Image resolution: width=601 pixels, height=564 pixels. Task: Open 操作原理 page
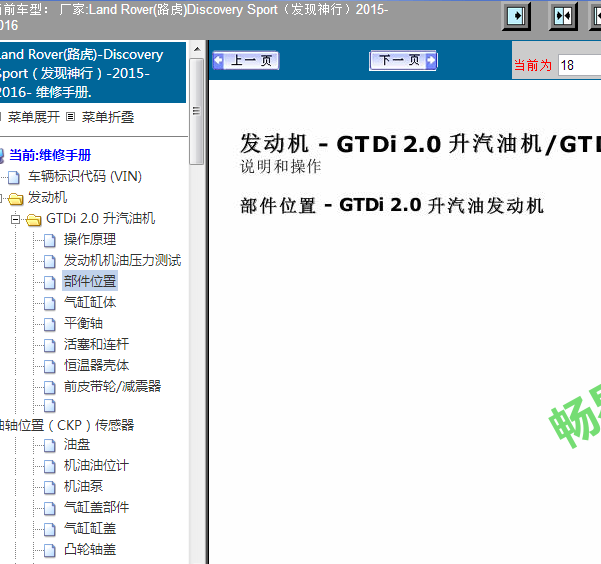click(90, 239)
